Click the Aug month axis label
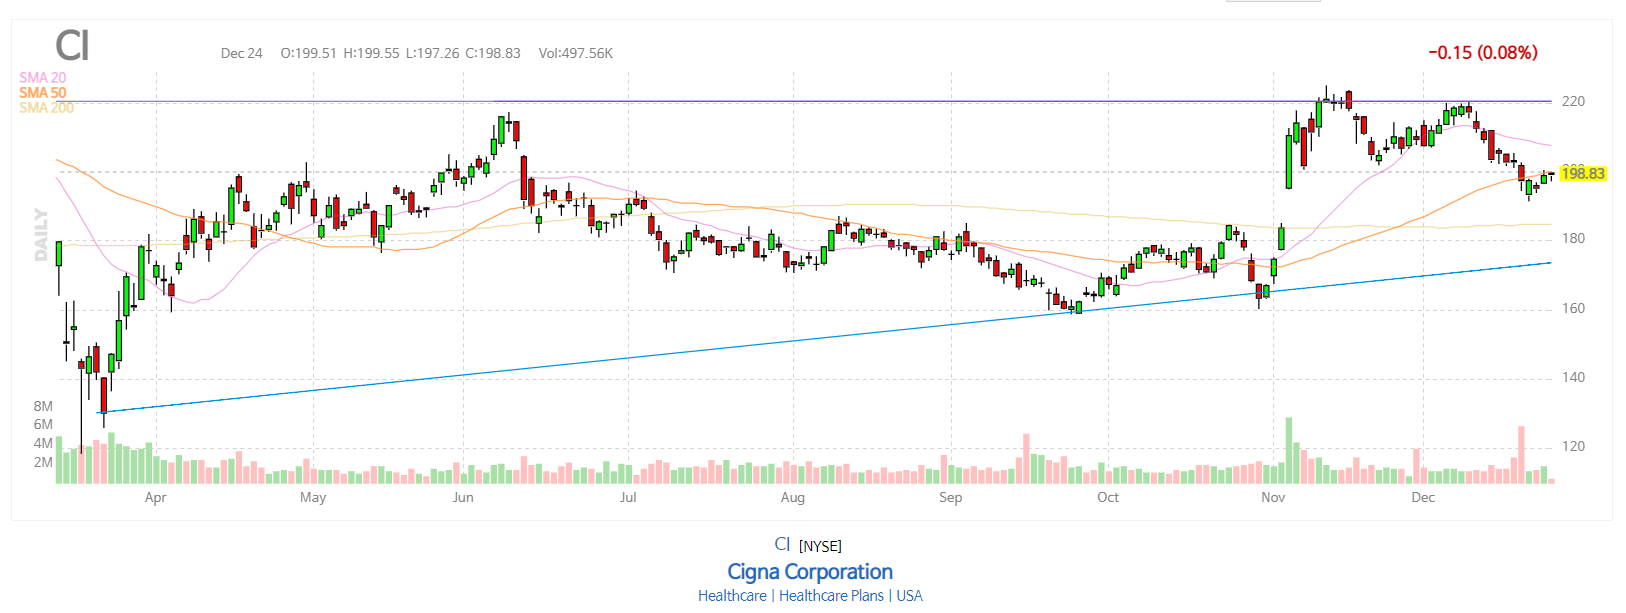Screen dimensions: 1626x613 point(792,497)
